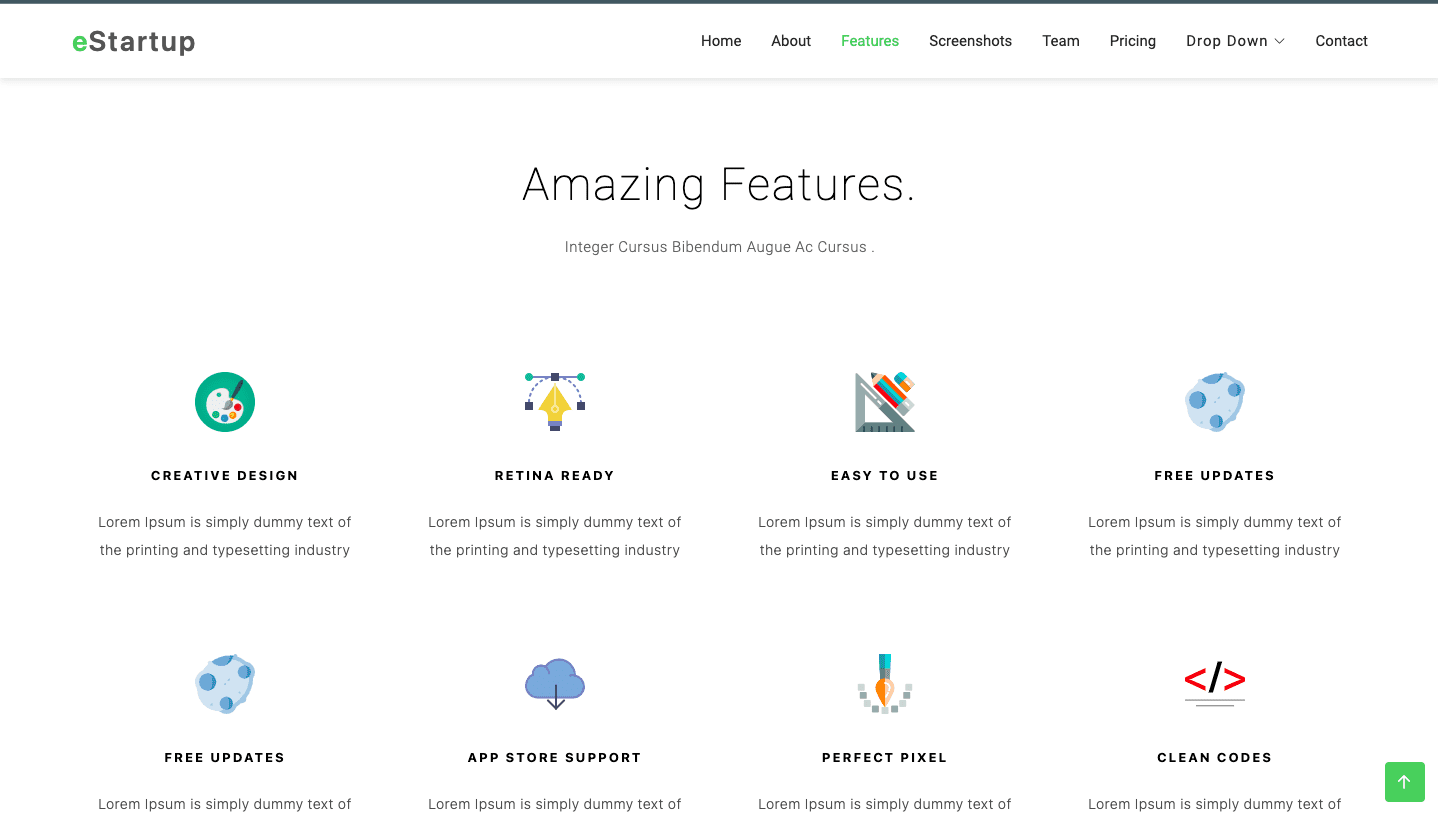
Task: Open the Pricing page
Action: coord(1132,41)
